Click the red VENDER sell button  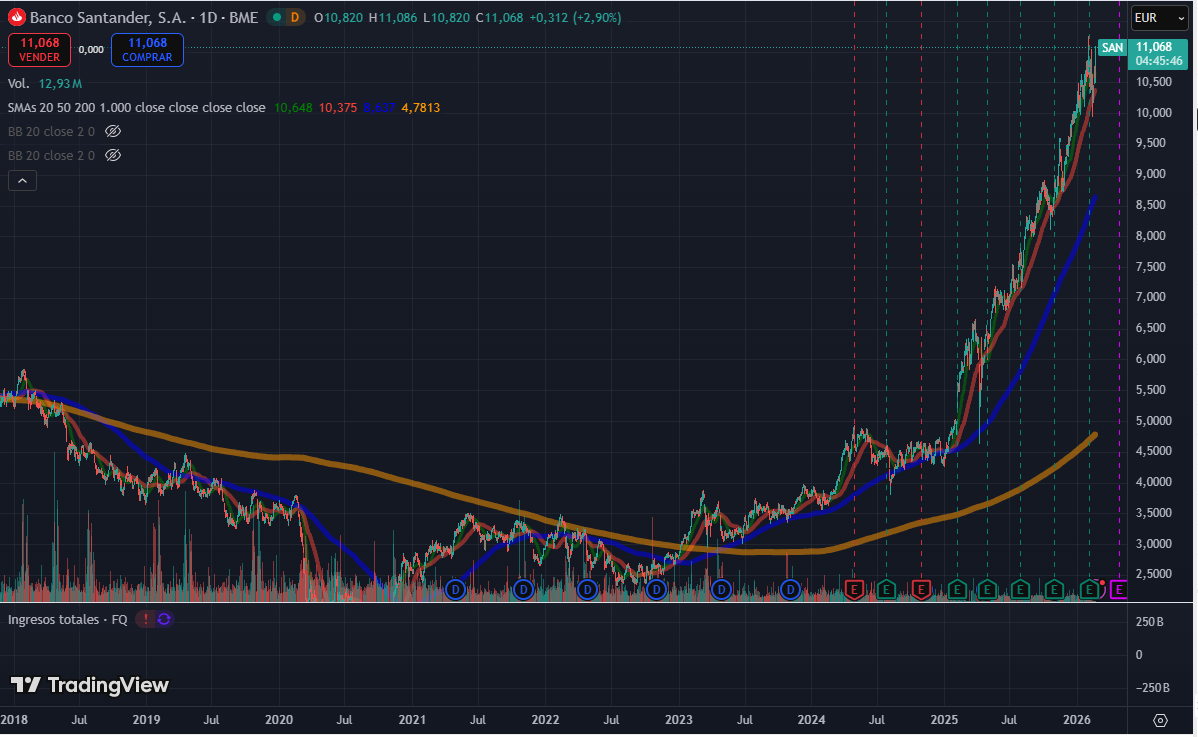tap(39, 49)
